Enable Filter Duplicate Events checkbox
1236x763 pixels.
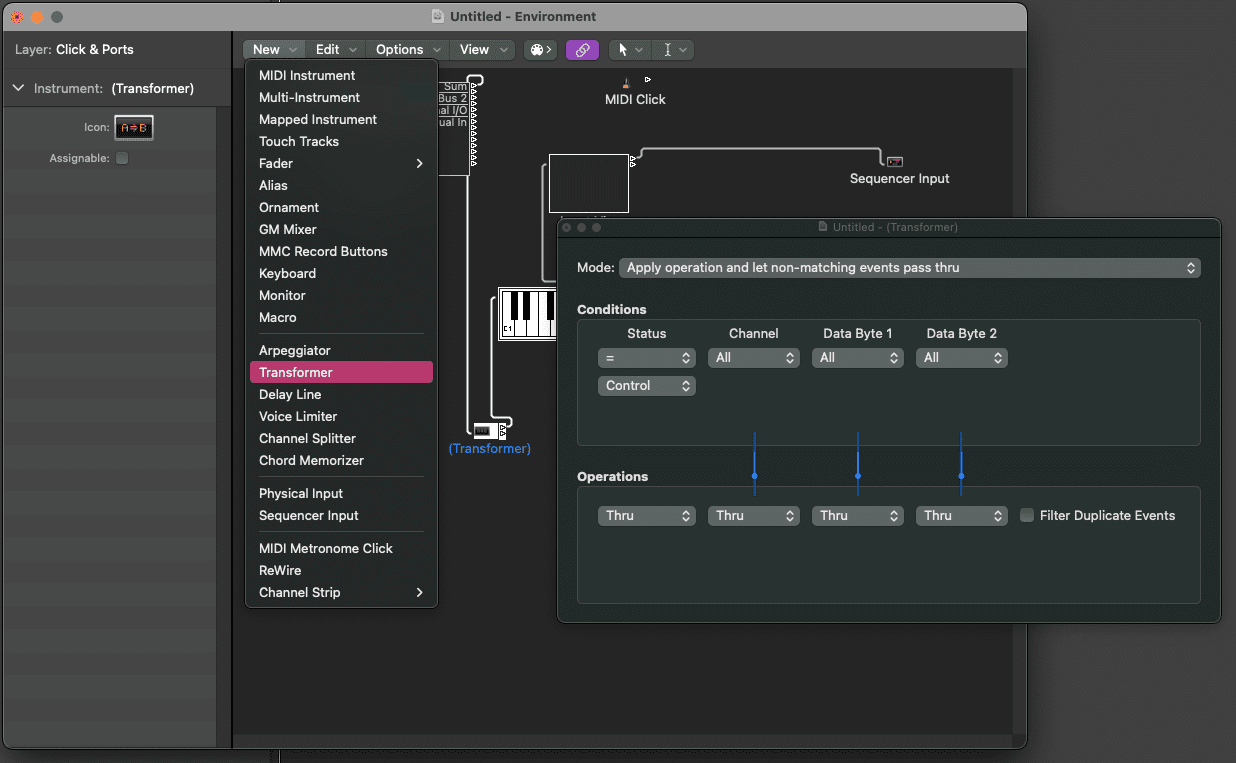[1027, 515]
